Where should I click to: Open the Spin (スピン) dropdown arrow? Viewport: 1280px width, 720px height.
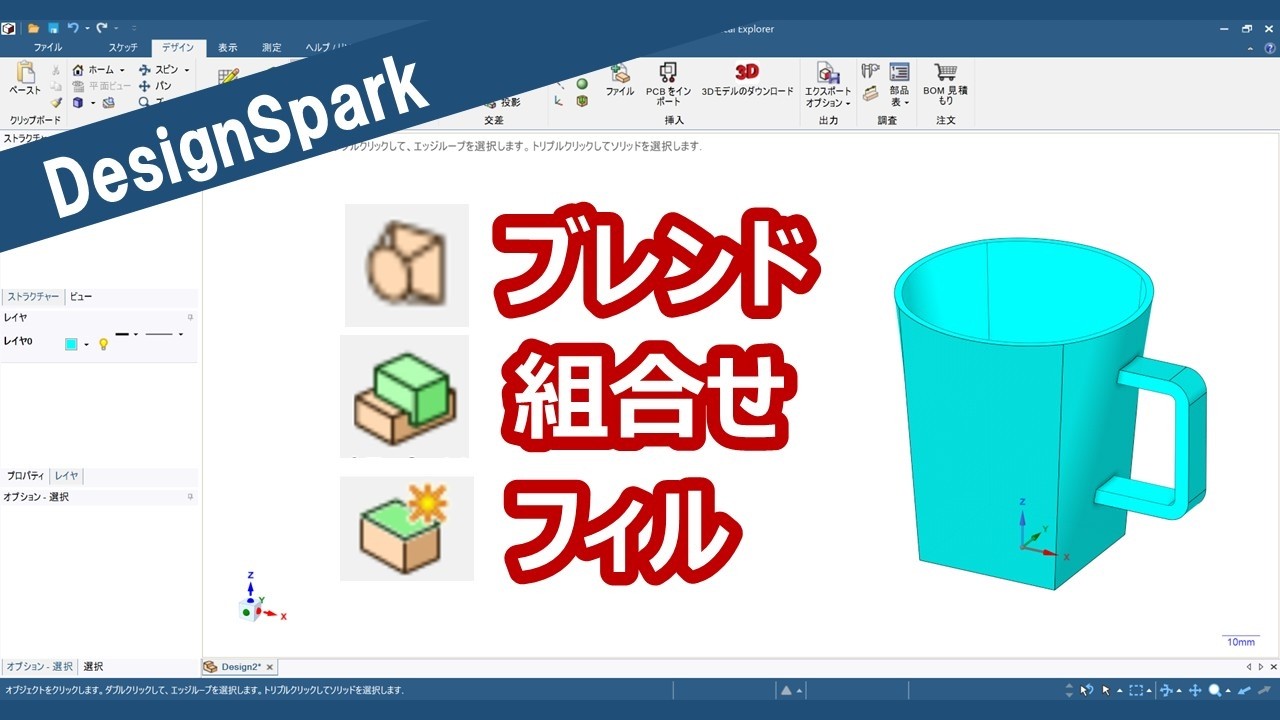(186, 70)
